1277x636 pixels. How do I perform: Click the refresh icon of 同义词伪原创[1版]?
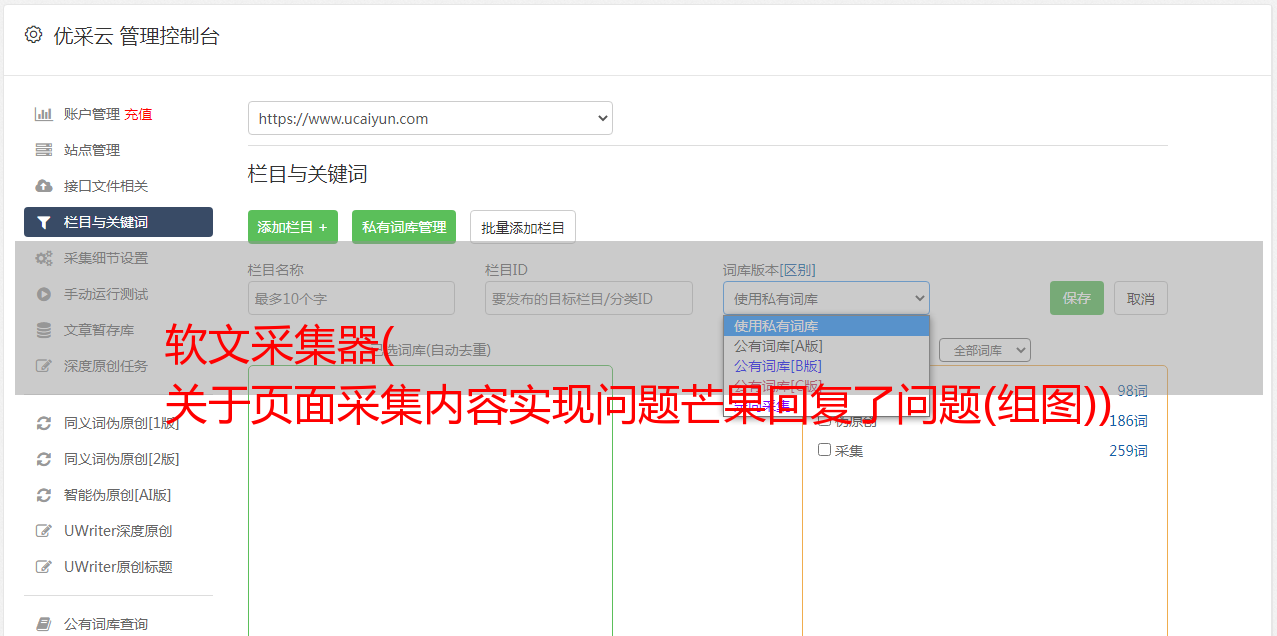click(44, 423)
